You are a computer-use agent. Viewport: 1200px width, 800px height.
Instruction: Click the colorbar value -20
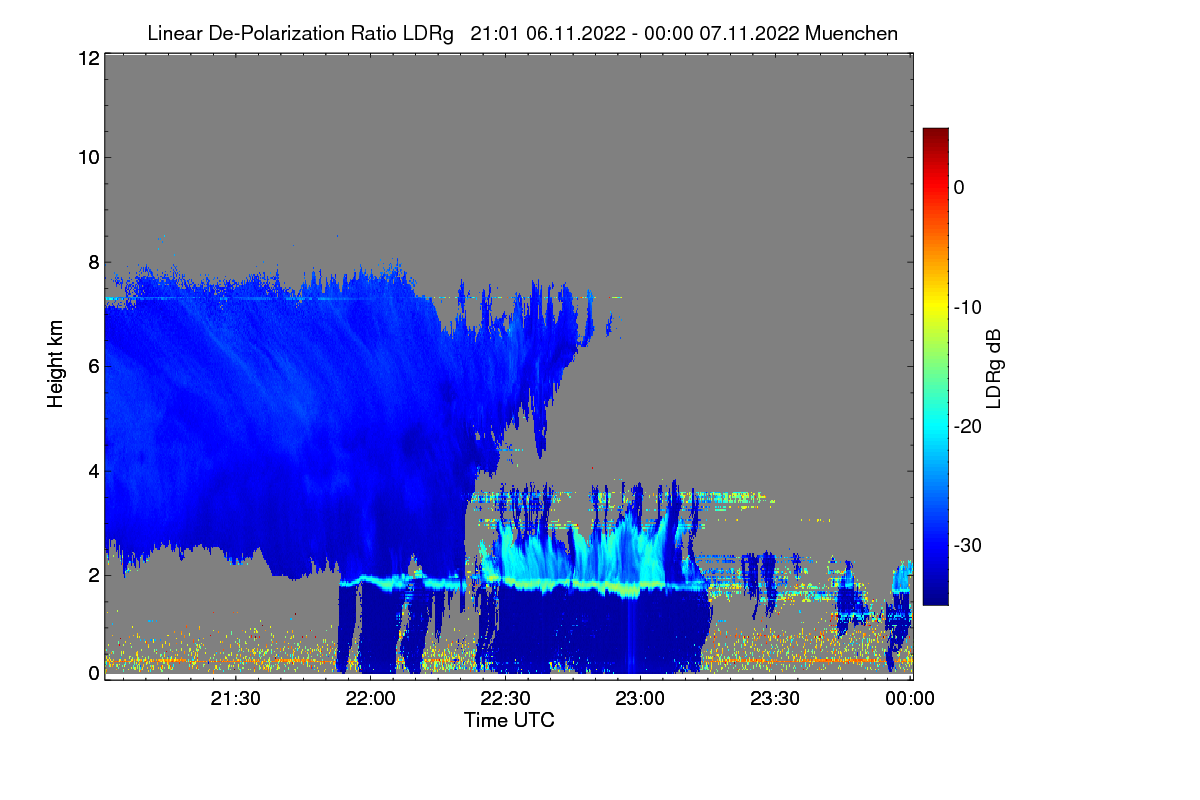click(x=968, y=427)
